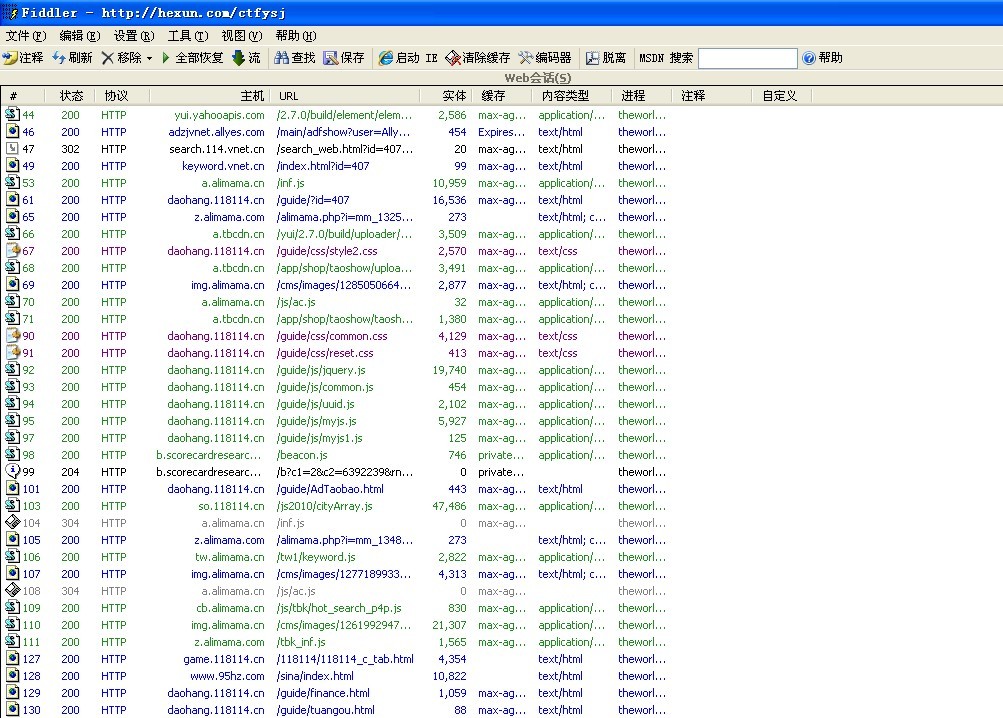The width and height of the screenshot is (1003, 718).
Task: Click the 脱离 detach icon
Action: click(x=592, y=58)
